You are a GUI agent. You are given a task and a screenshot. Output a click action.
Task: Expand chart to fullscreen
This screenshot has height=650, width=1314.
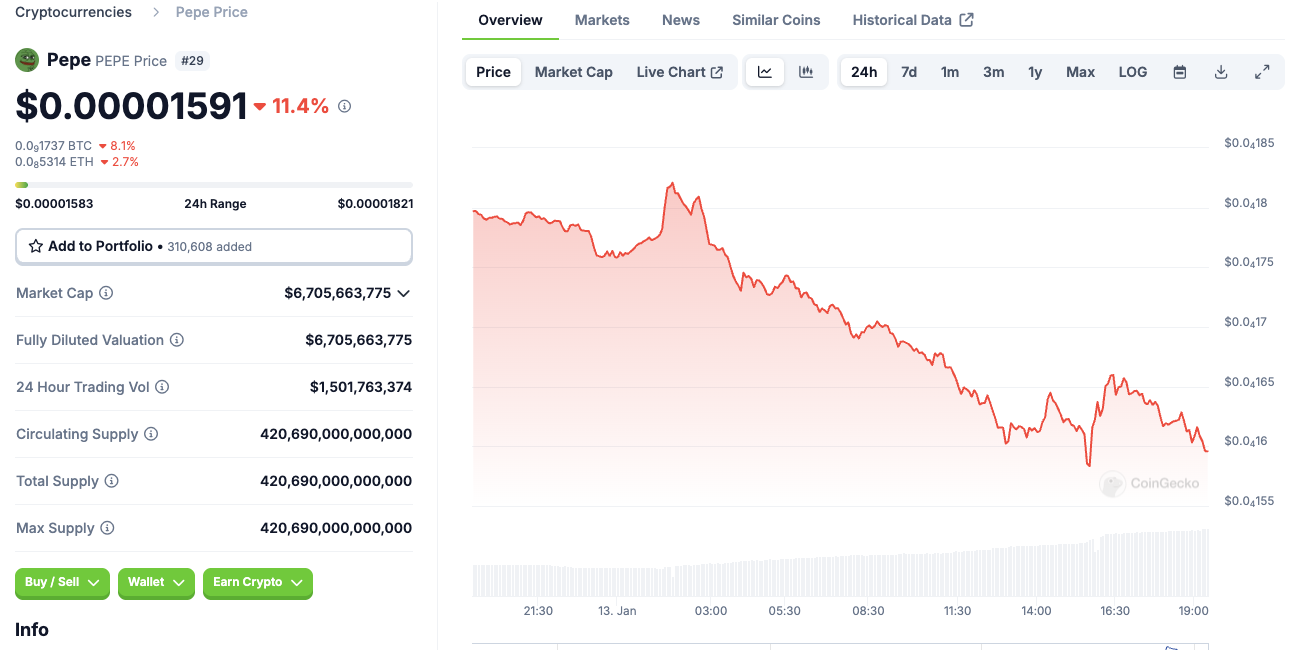pos(1262,72)
